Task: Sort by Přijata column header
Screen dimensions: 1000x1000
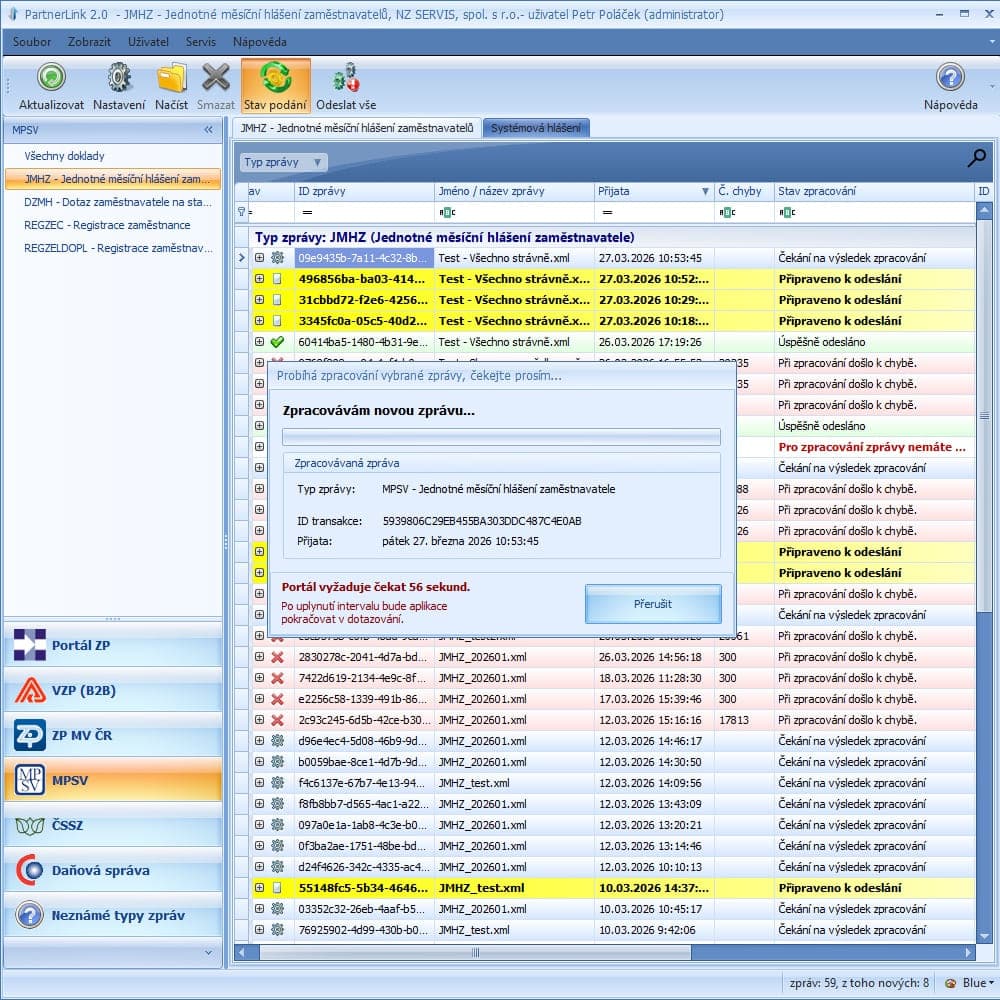Action: (x=654, y=191)
